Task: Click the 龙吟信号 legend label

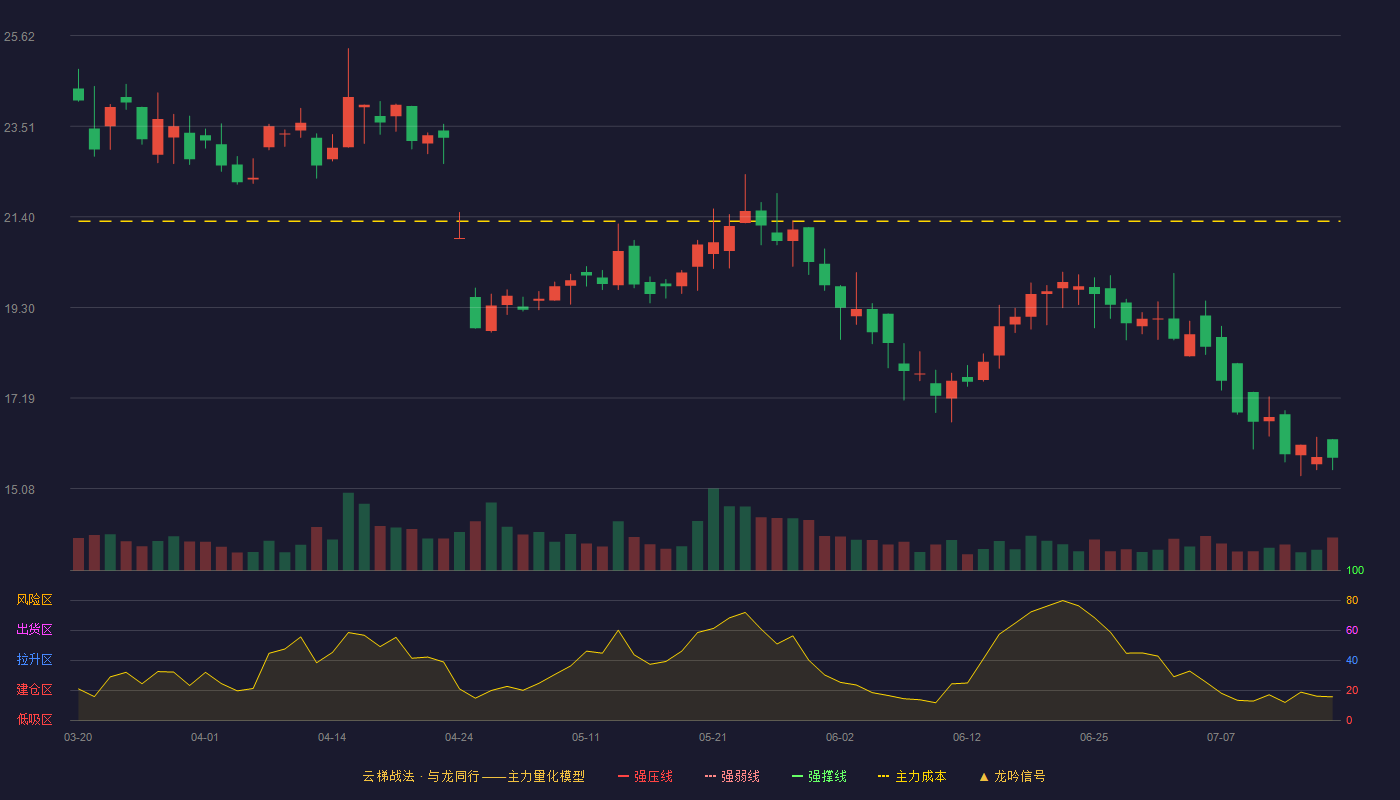Action: coord(1019,776)
